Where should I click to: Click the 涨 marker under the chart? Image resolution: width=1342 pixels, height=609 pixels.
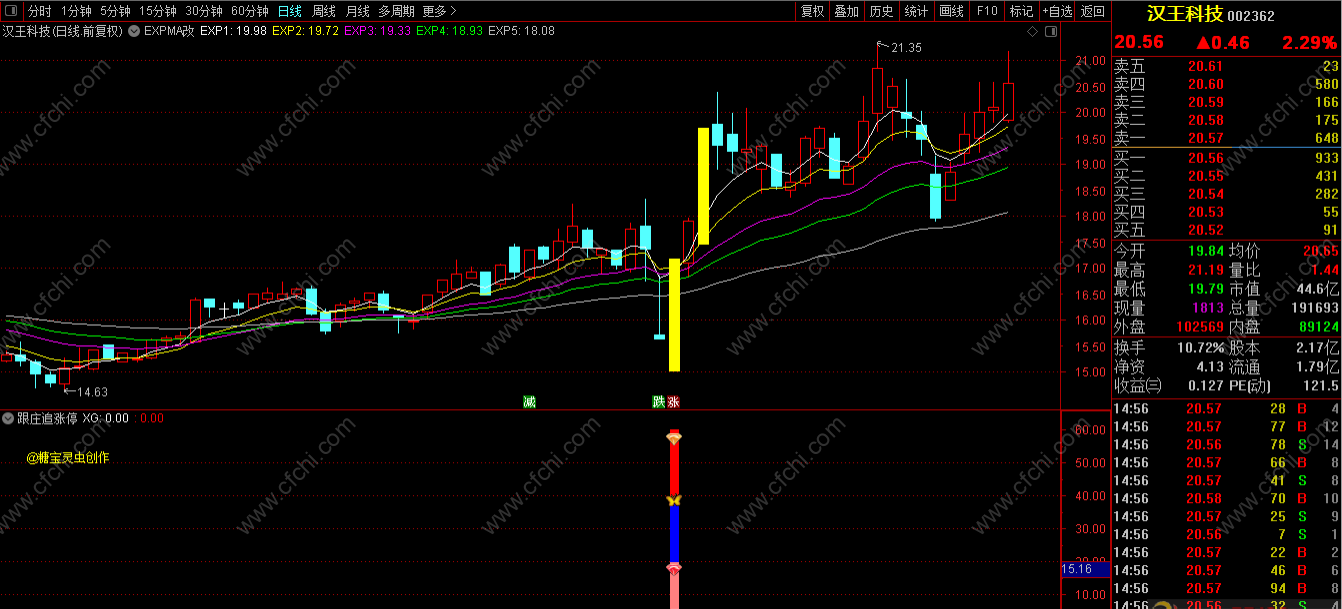pos(674,402)
